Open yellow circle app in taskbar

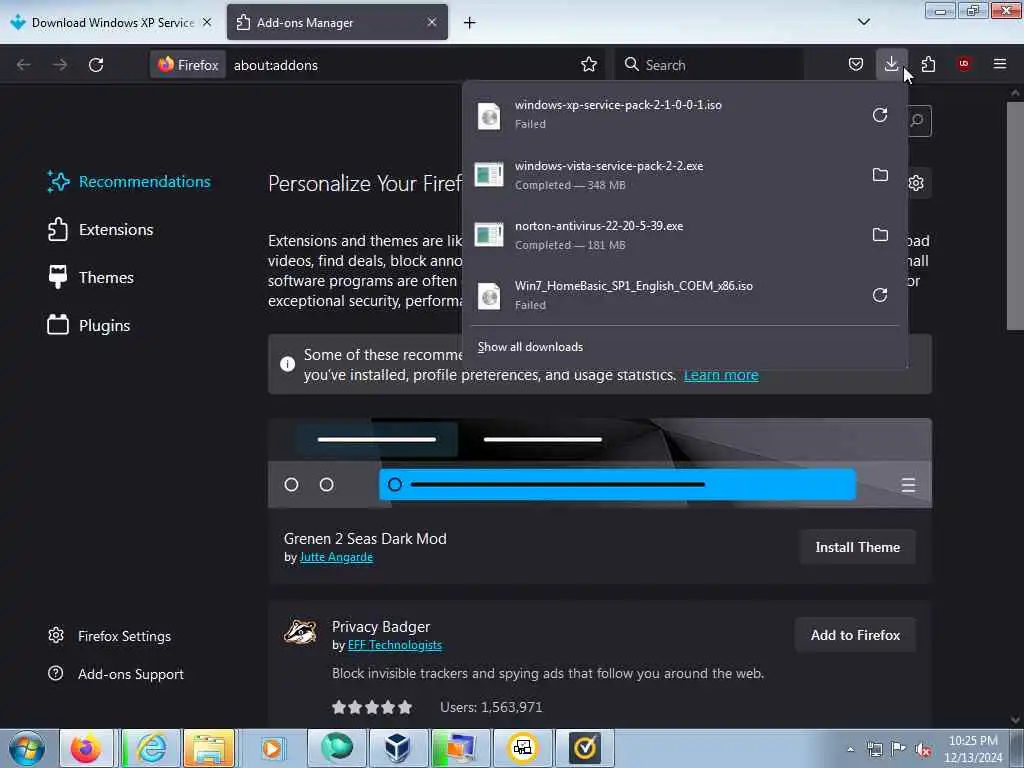[x=522, y=748]
